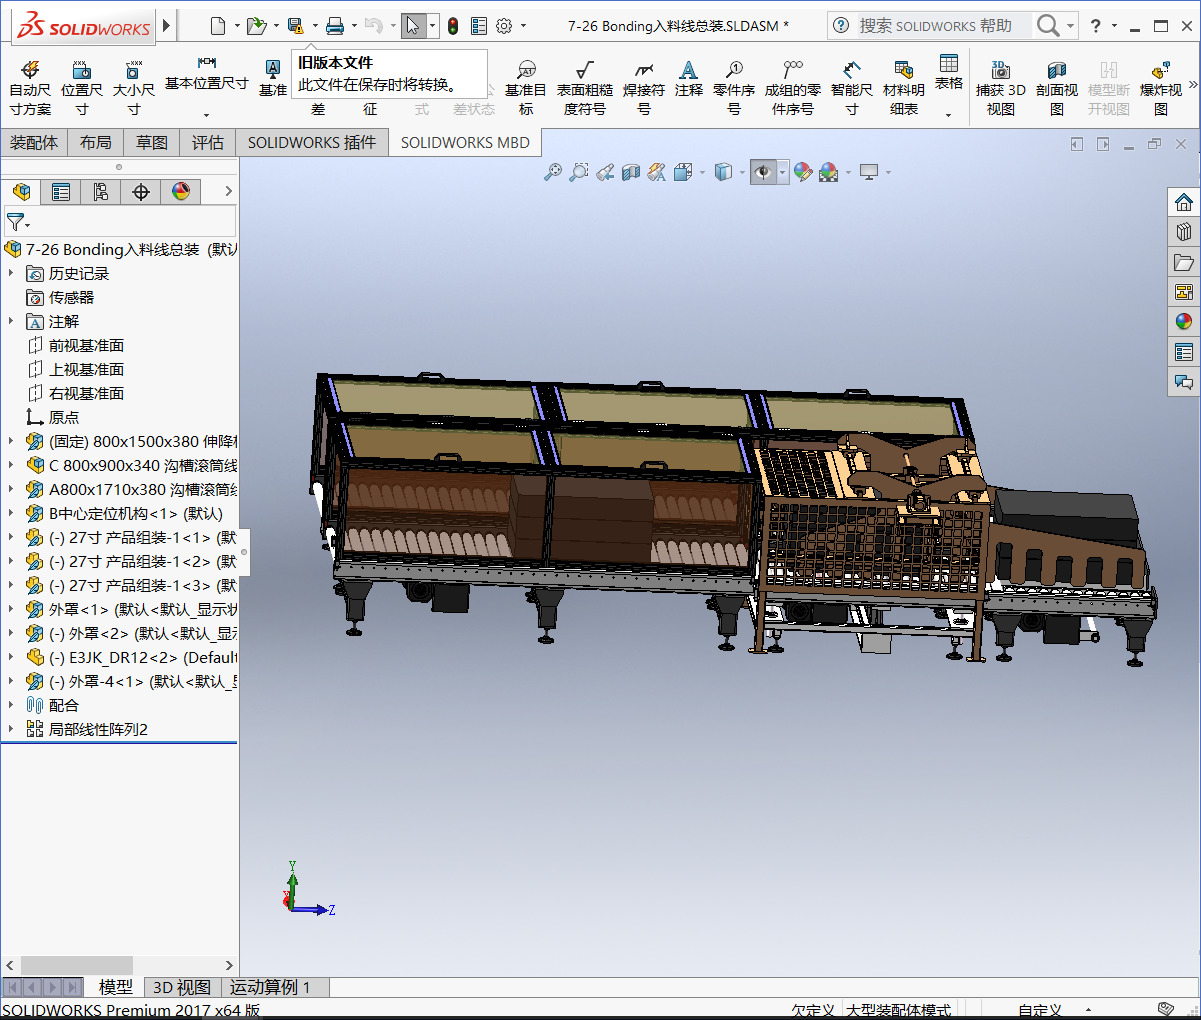
Task: Expand the 历史记录 tree node
Action: (11, 273)
